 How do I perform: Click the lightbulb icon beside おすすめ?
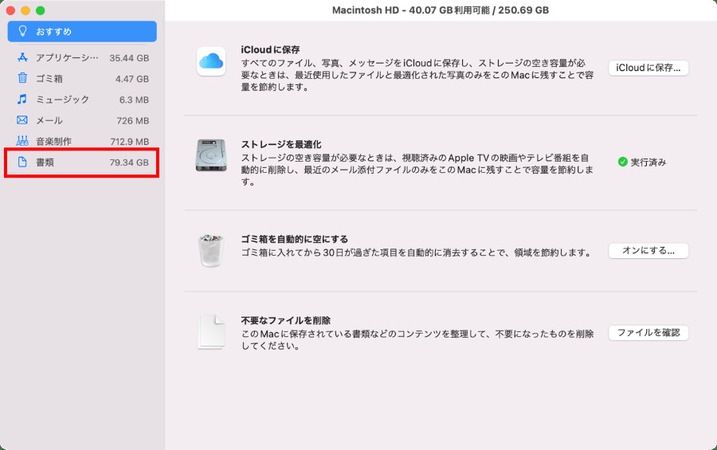coord(22,31)
